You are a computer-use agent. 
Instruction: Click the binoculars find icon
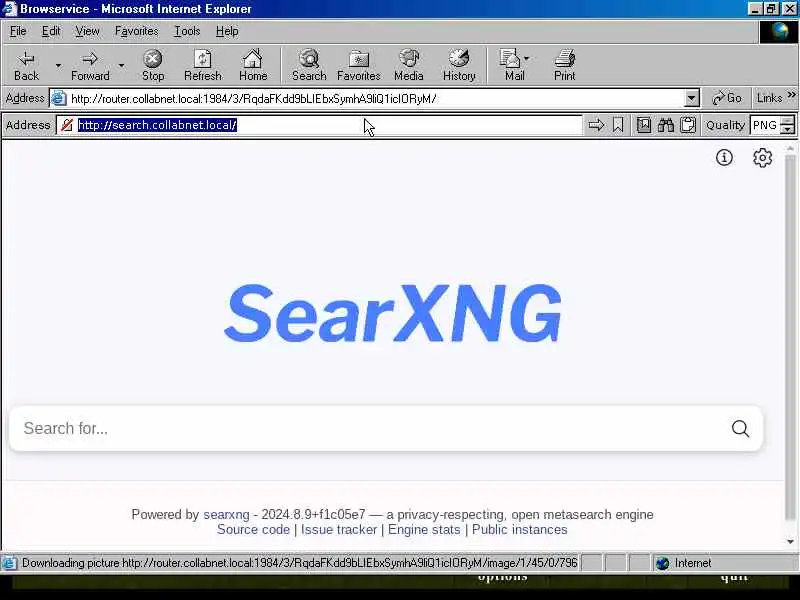pos(666,125)
